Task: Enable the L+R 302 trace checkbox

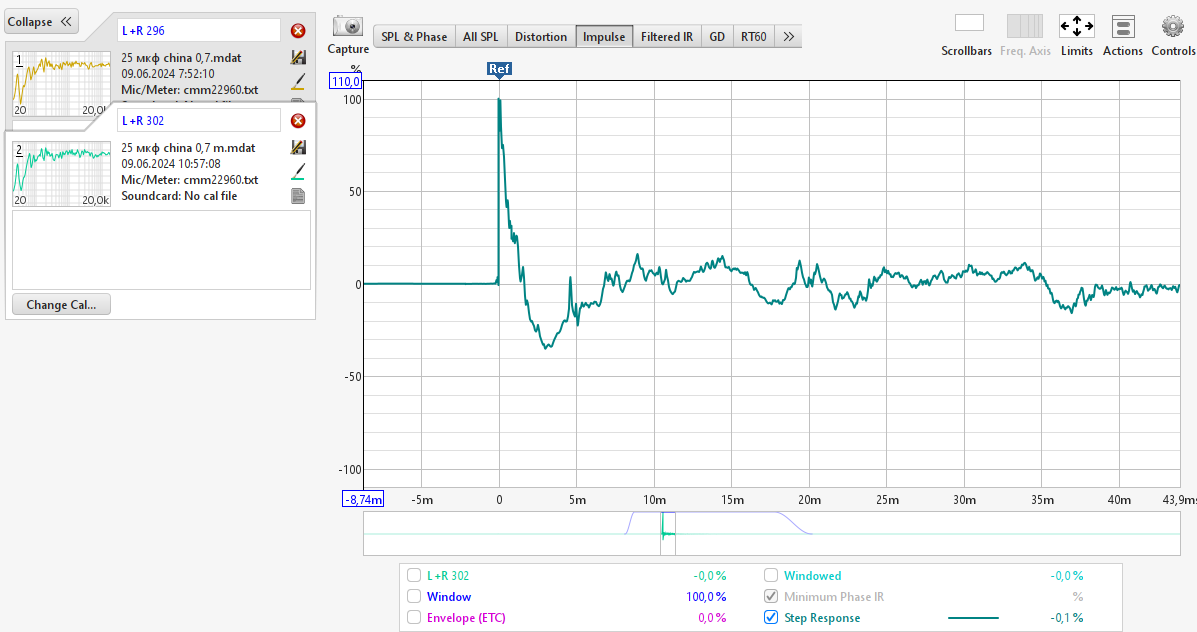Action: click(414, 576)
